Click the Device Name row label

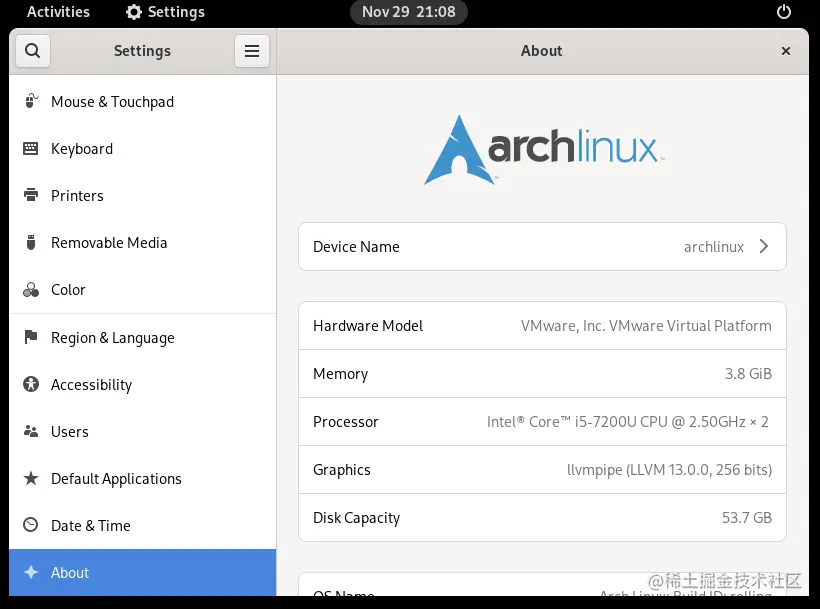pos(356,247)
